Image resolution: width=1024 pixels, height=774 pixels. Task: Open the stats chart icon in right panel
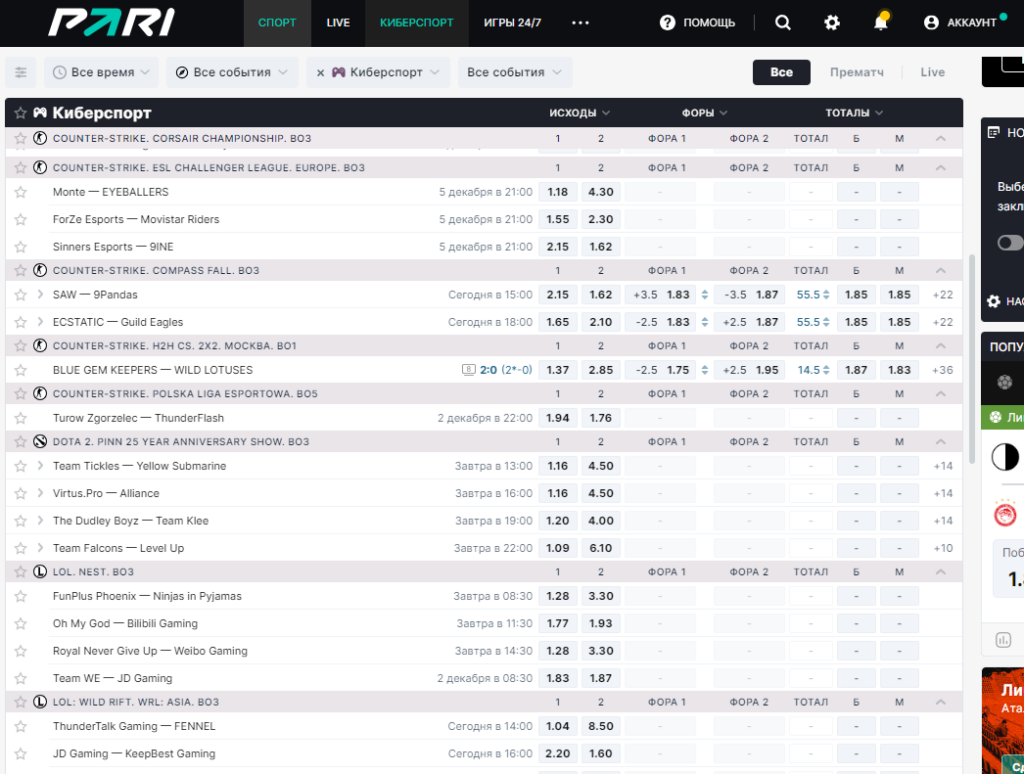(x=1004, y=640)
